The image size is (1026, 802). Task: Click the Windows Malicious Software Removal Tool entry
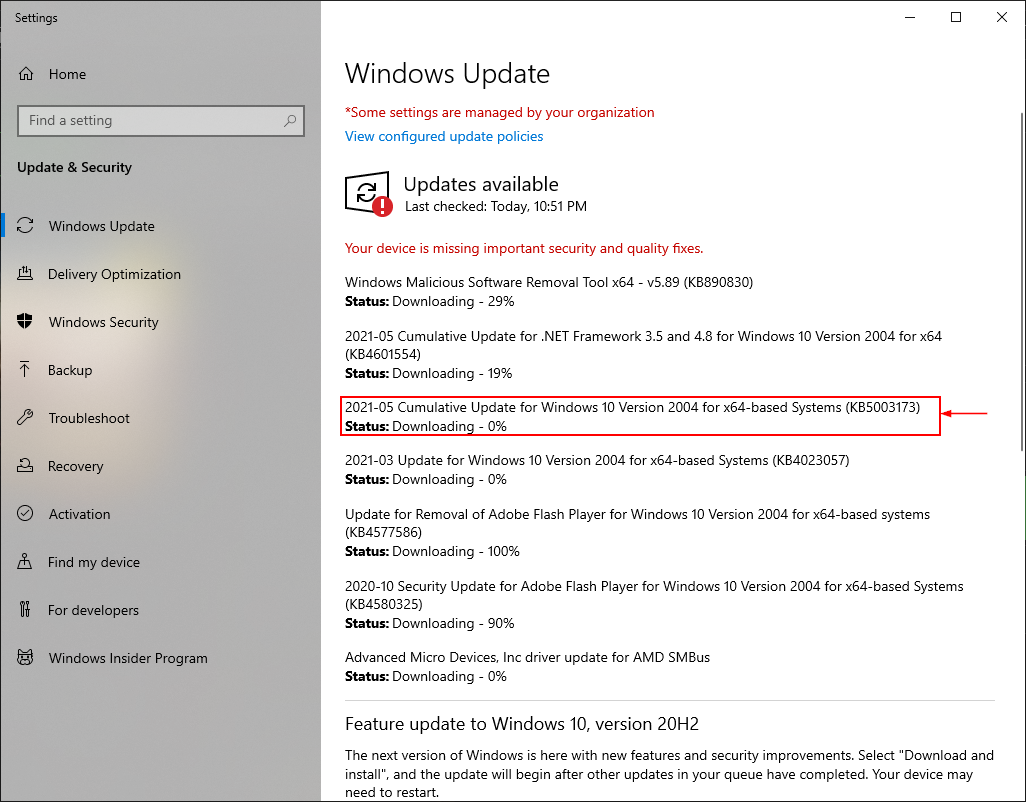tap(549, 282)
